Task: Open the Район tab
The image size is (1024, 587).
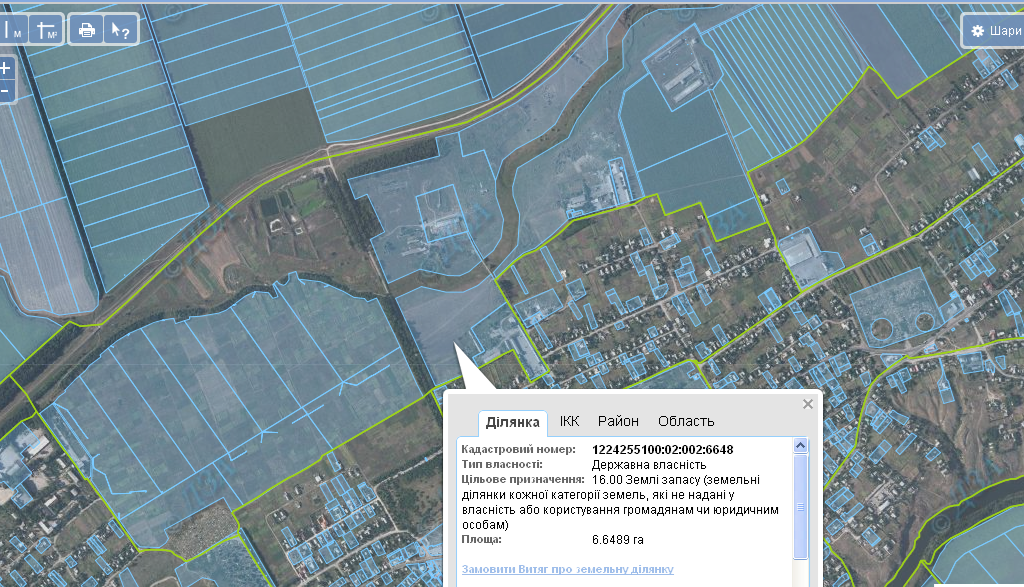Action: pyautogui.click(x=618, y=421)
